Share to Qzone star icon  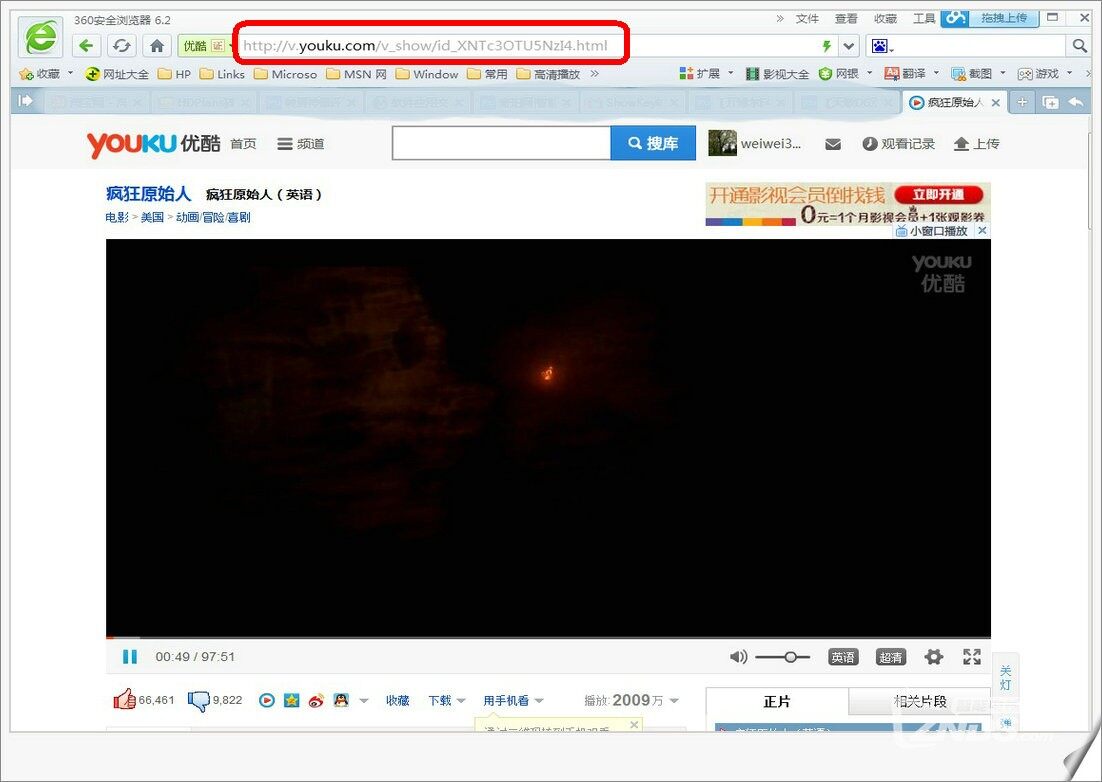tap(291, 700)
